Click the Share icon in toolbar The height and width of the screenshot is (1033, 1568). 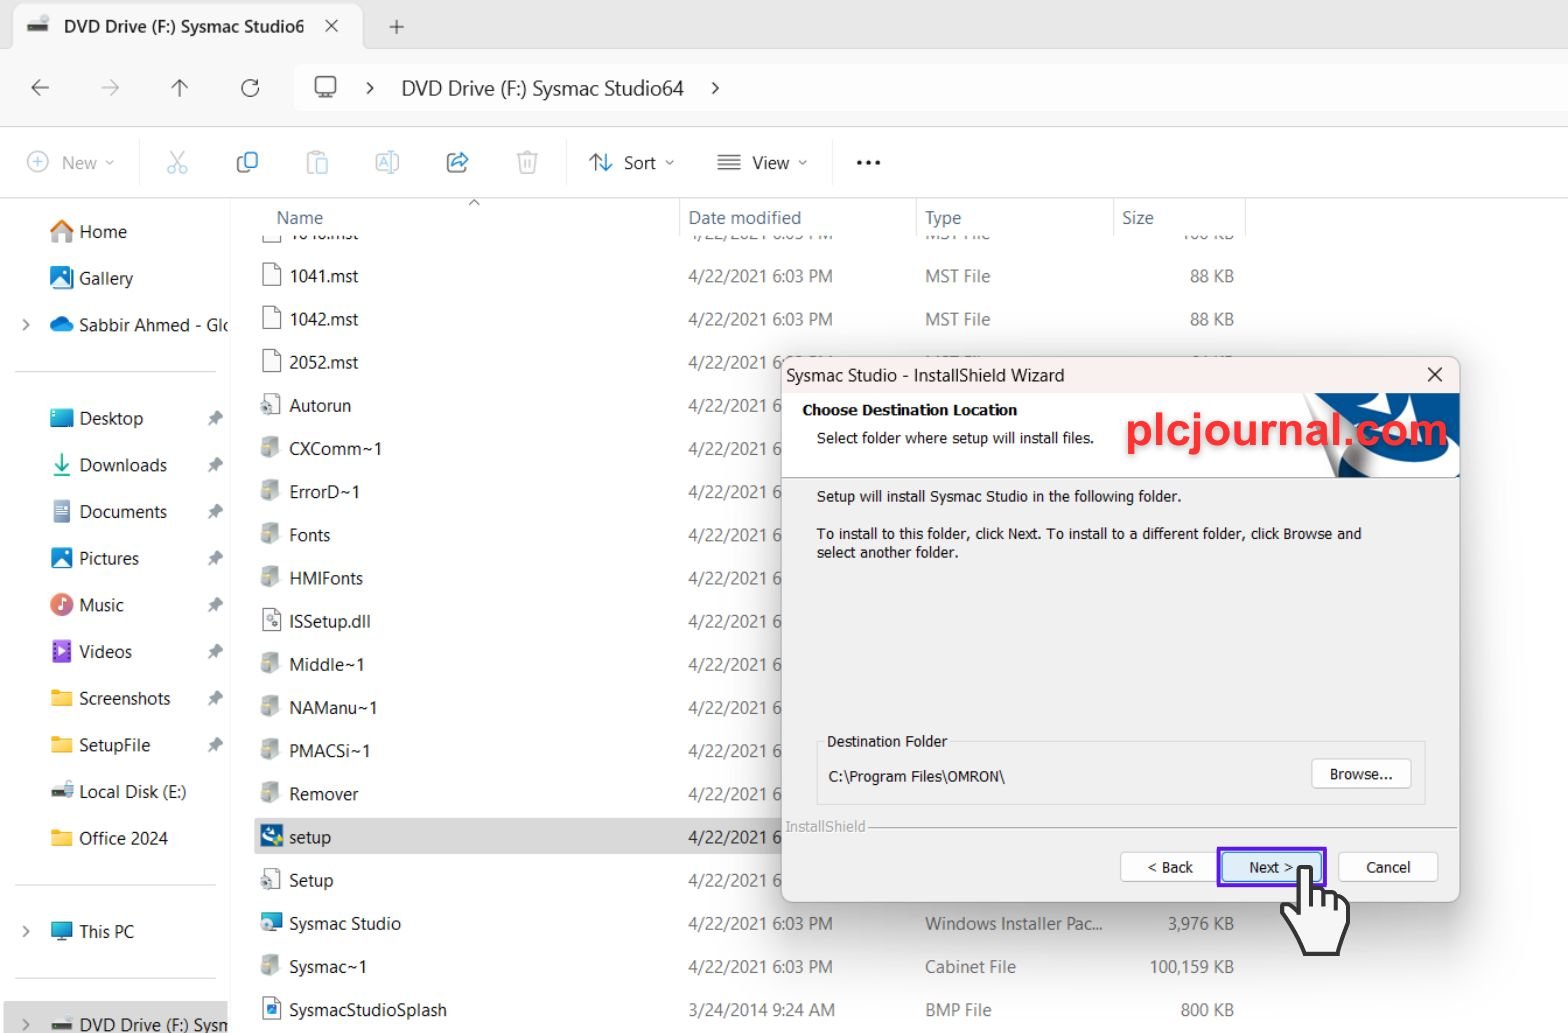point(457,162)
